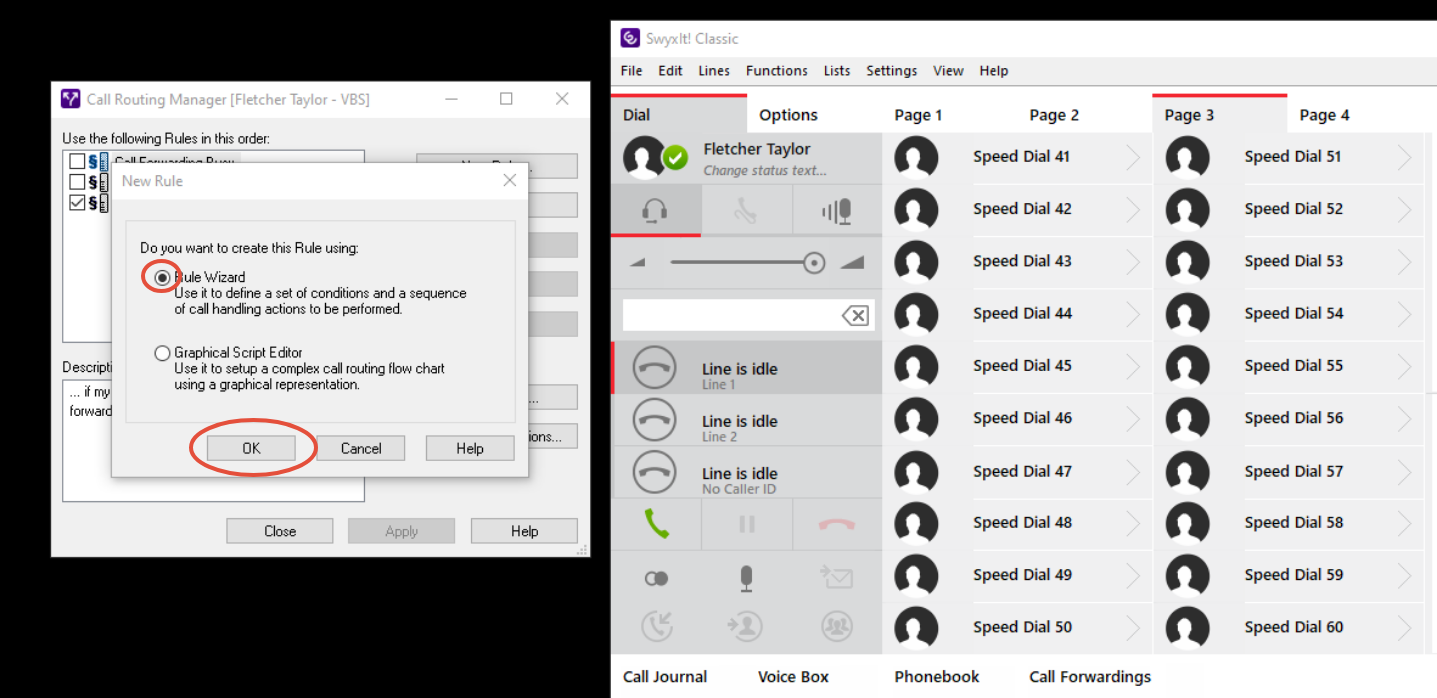Select Speed Dial 47 entry
This screenshot has height=698, width=1437.
click(x=1017, y=471)
